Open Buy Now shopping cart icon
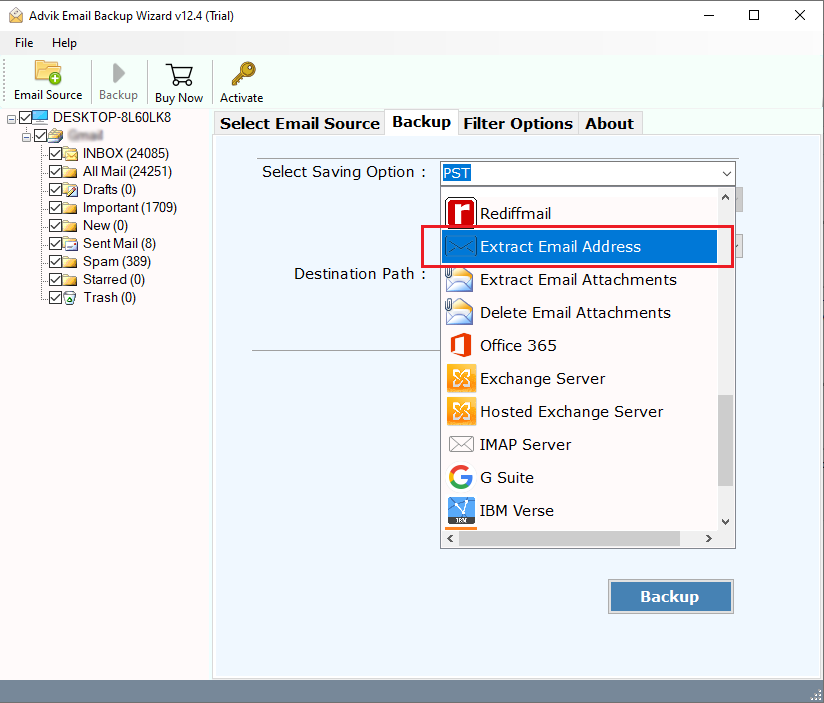 (179, 75)
